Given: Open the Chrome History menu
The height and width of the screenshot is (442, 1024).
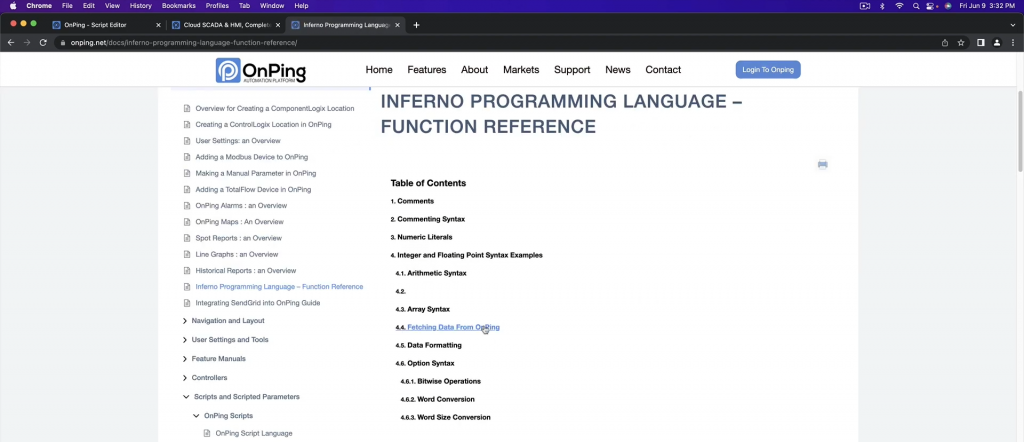Looking at the screenshot, I should tap(140, 6).
